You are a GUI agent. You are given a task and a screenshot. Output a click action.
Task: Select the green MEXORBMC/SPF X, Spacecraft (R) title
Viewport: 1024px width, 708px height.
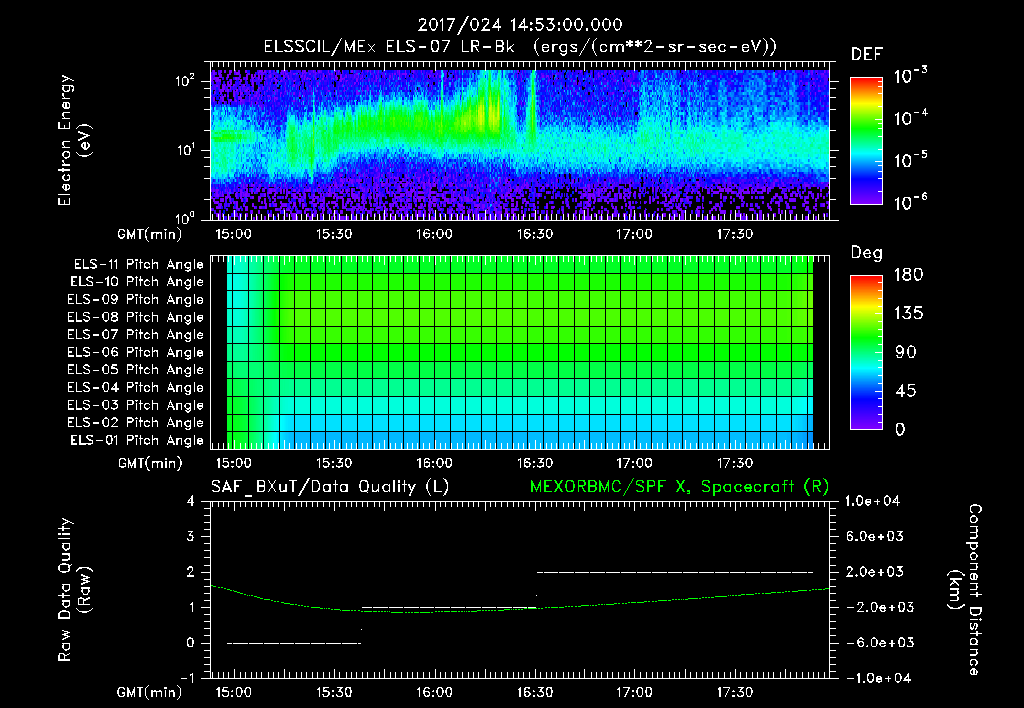679,487
